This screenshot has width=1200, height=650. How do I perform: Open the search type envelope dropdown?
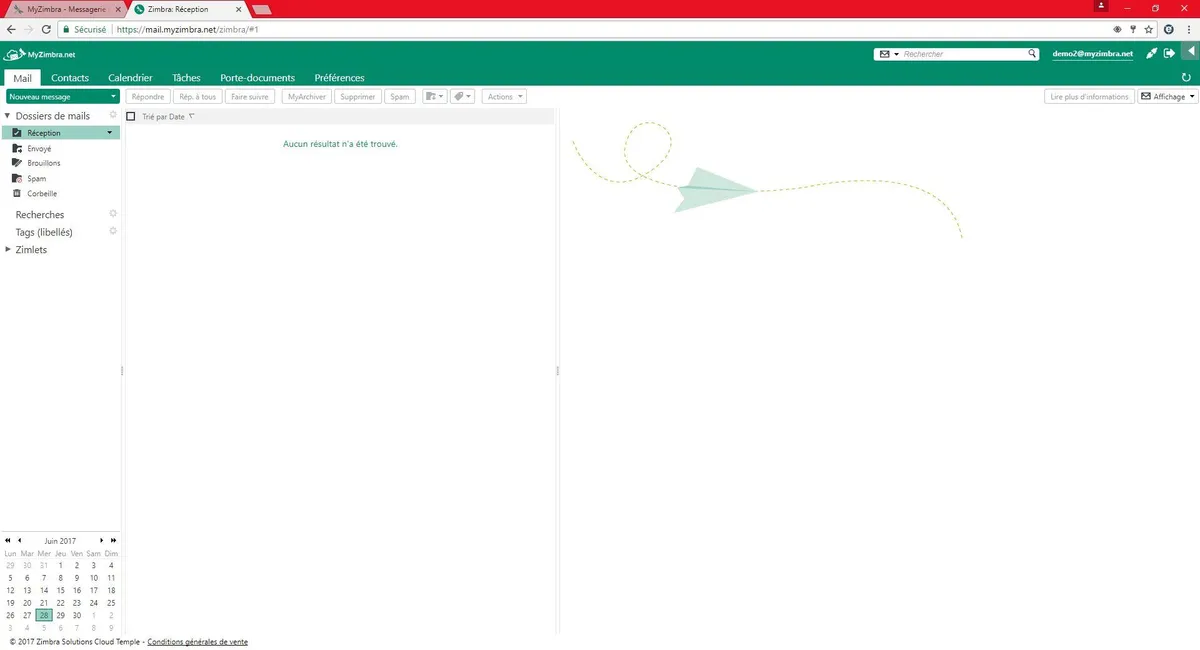(889, 54)
